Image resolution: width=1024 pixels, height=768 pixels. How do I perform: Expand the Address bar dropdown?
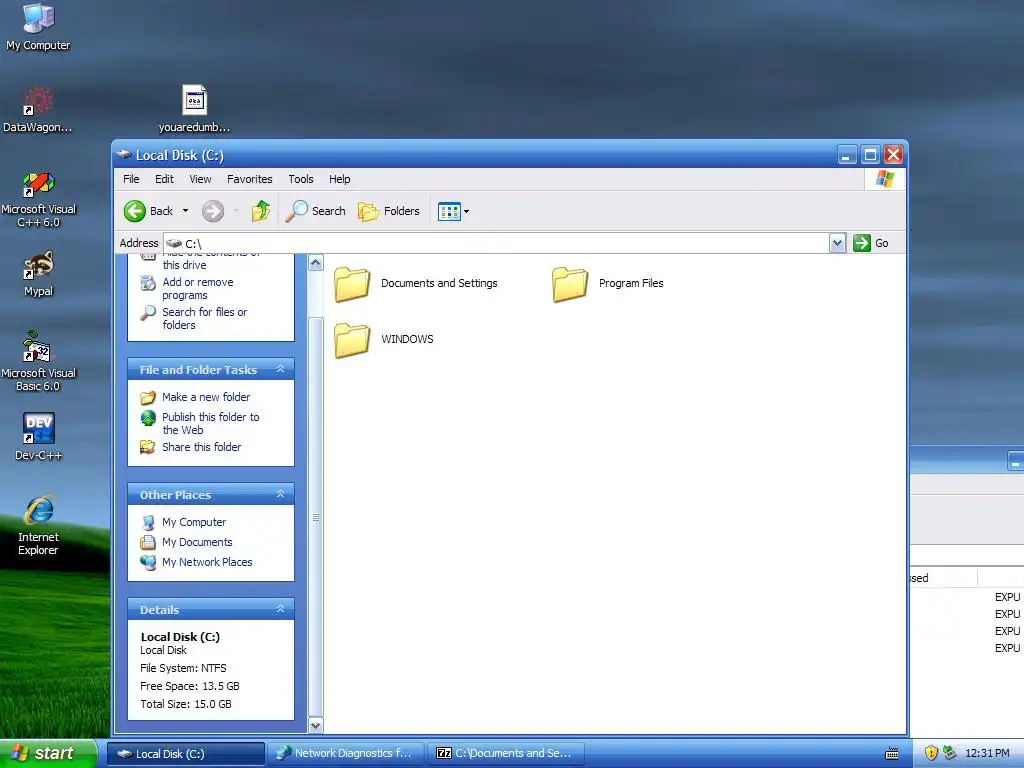click(837, 244)
